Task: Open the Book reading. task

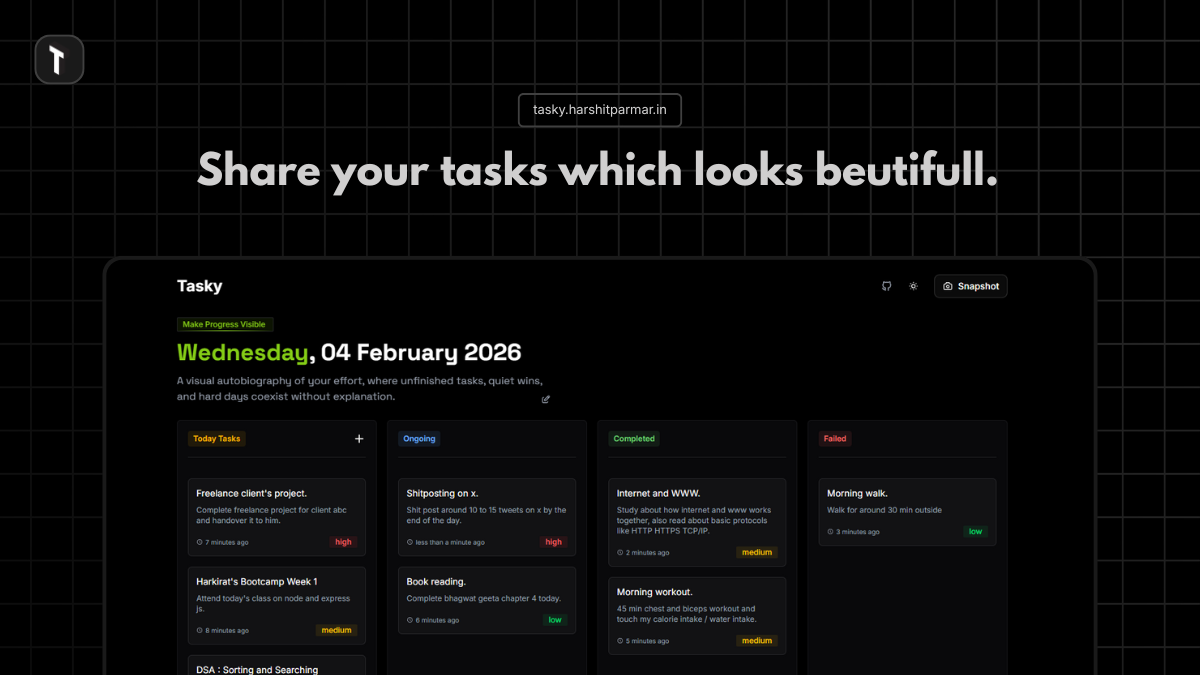Action: tap(487, 601)
